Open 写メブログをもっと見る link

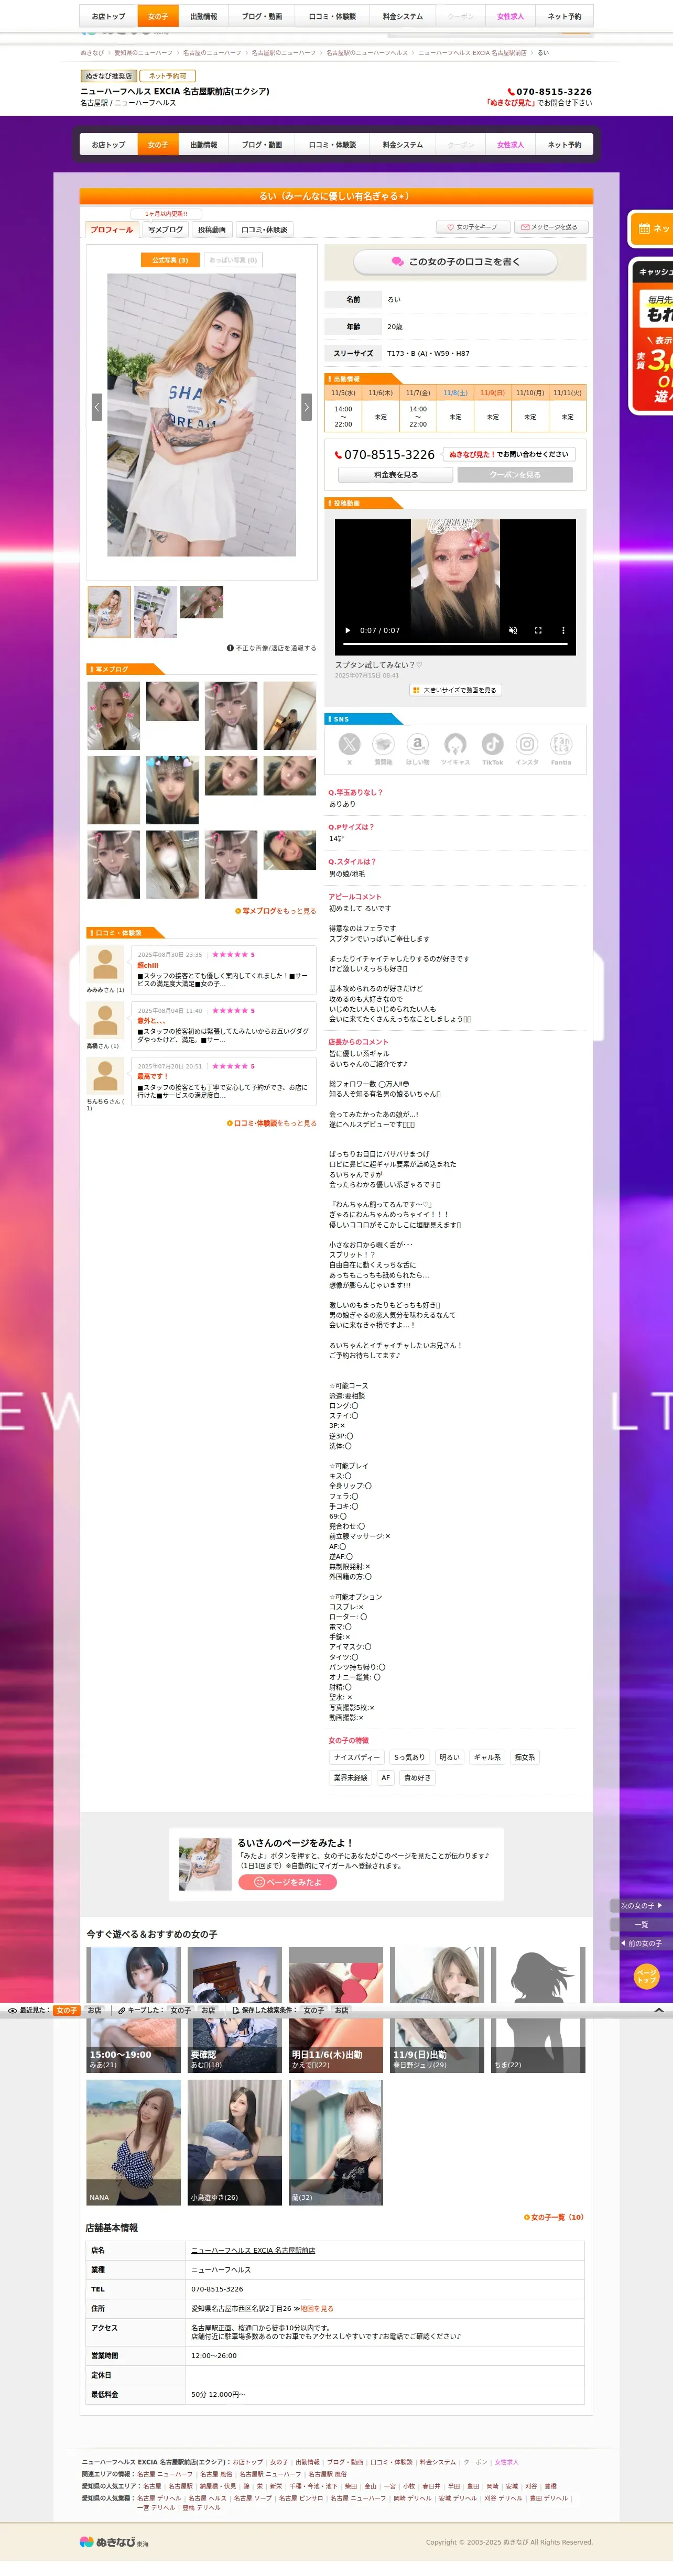coord(276,911)
